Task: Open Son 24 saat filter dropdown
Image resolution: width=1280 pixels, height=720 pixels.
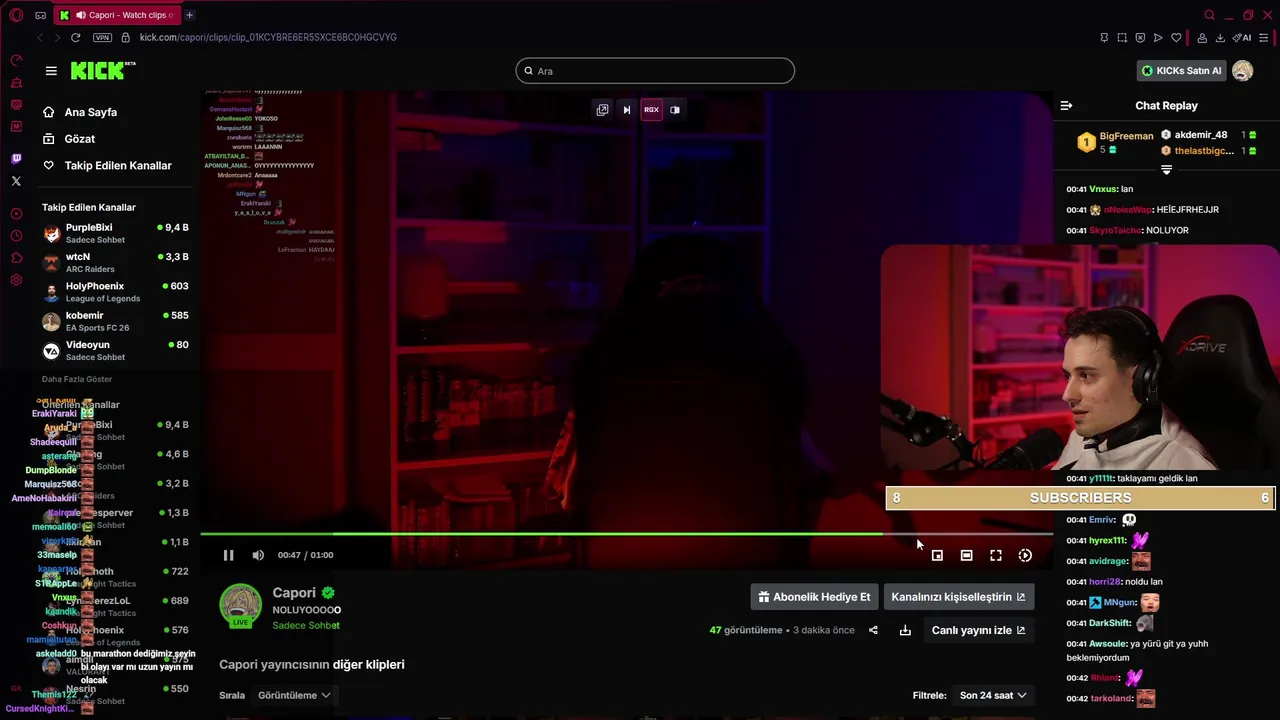Action: click(993, 695)
